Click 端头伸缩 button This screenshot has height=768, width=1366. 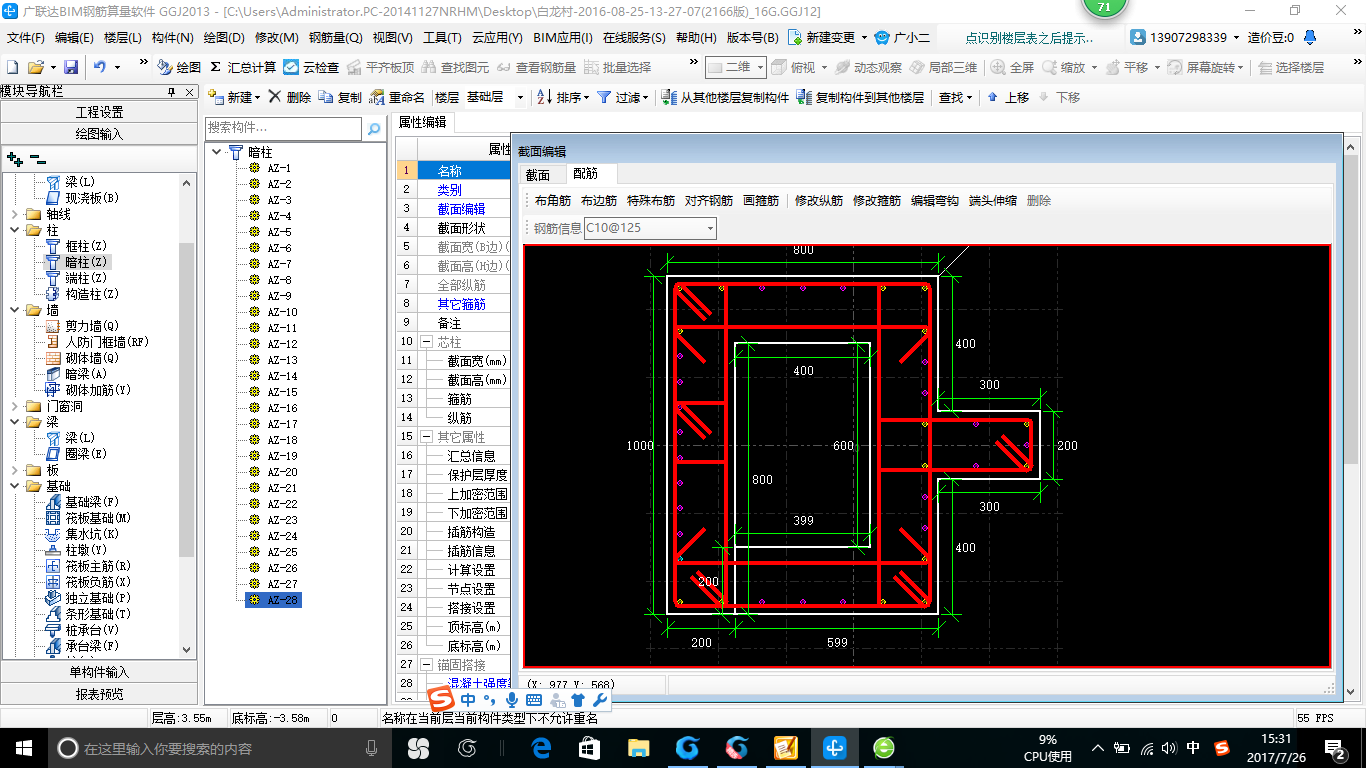[992, 201]
